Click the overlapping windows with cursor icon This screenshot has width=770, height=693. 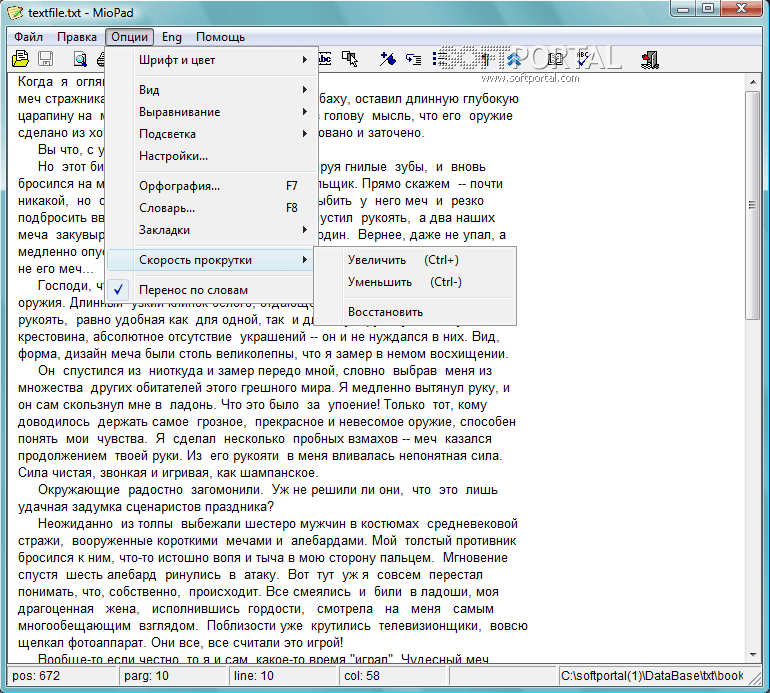[350, 59]
